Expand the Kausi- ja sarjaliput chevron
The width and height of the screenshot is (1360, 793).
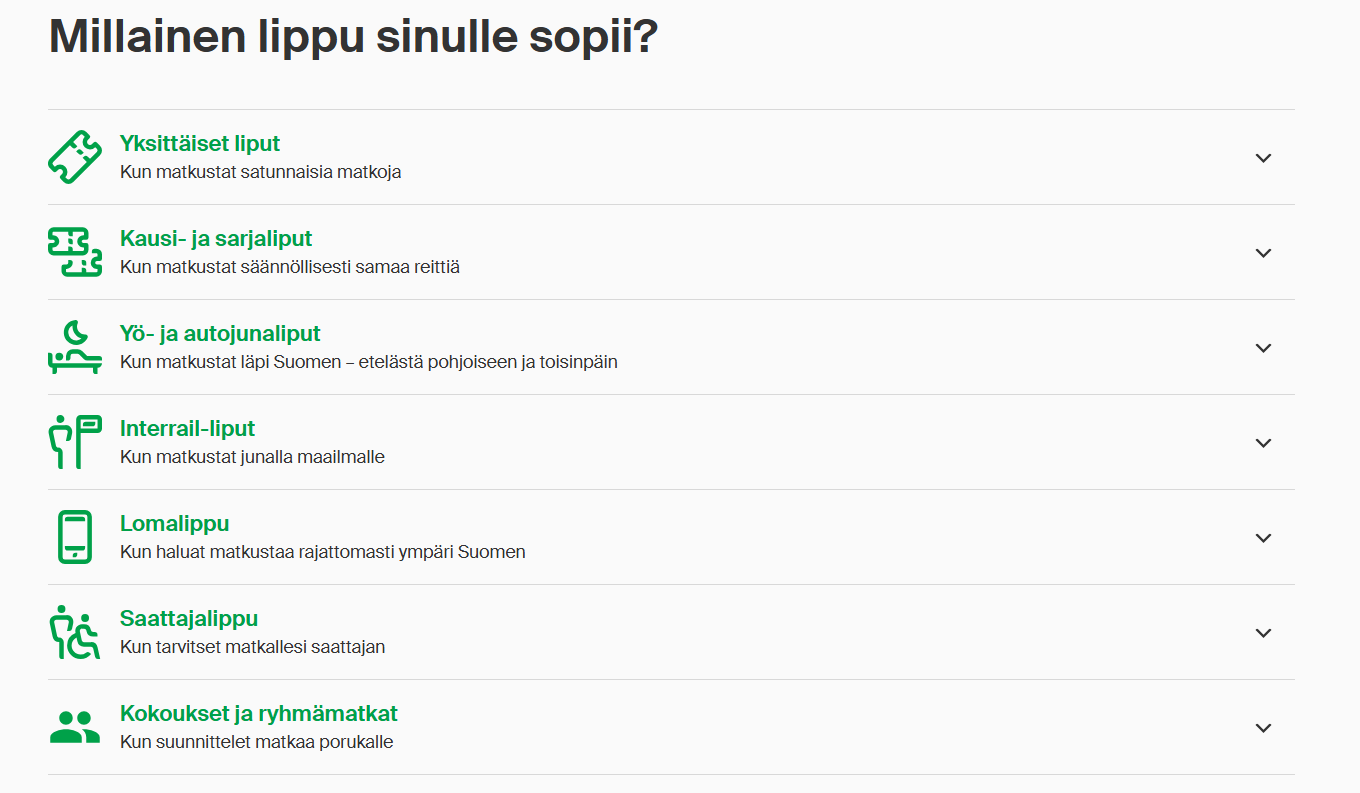coord(1263,253)
